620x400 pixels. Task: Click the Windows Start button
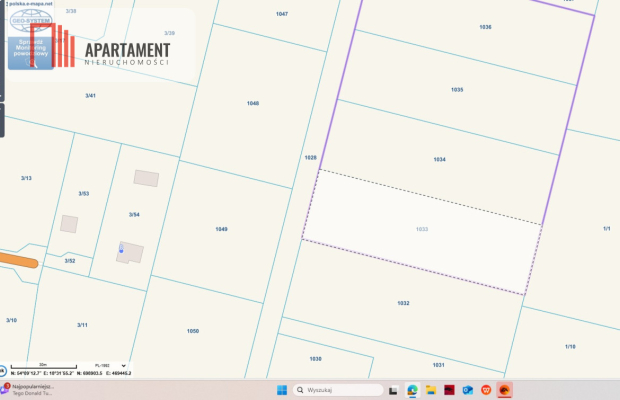pos(281,389)
